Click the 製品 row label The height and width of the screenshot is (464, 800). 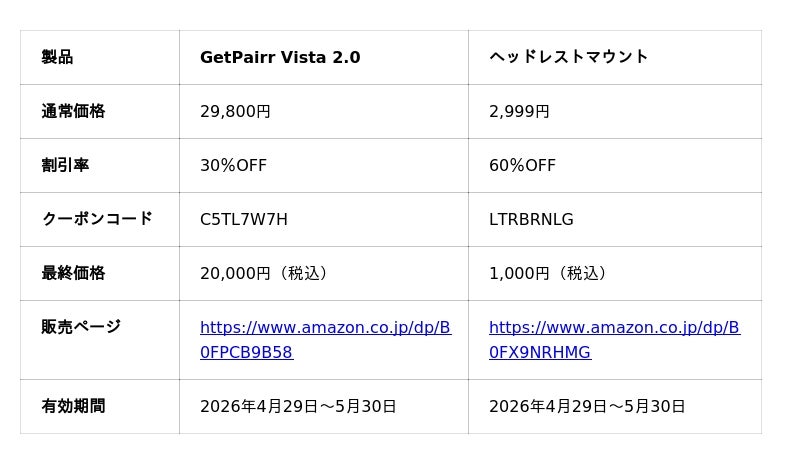pos(57,57)
